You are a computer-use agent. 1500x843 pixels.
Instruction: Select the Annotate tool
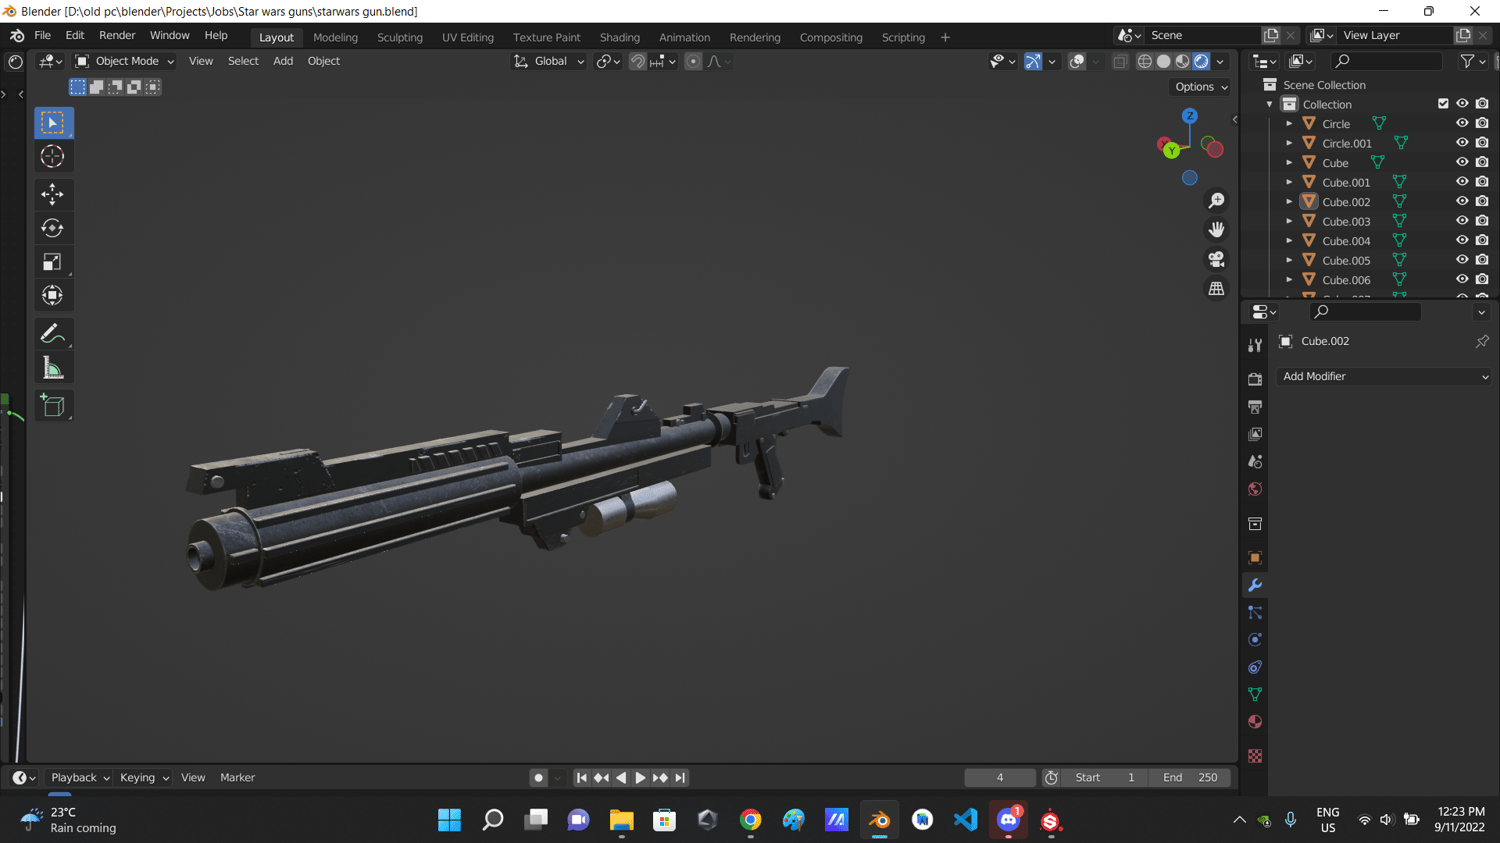52,334
